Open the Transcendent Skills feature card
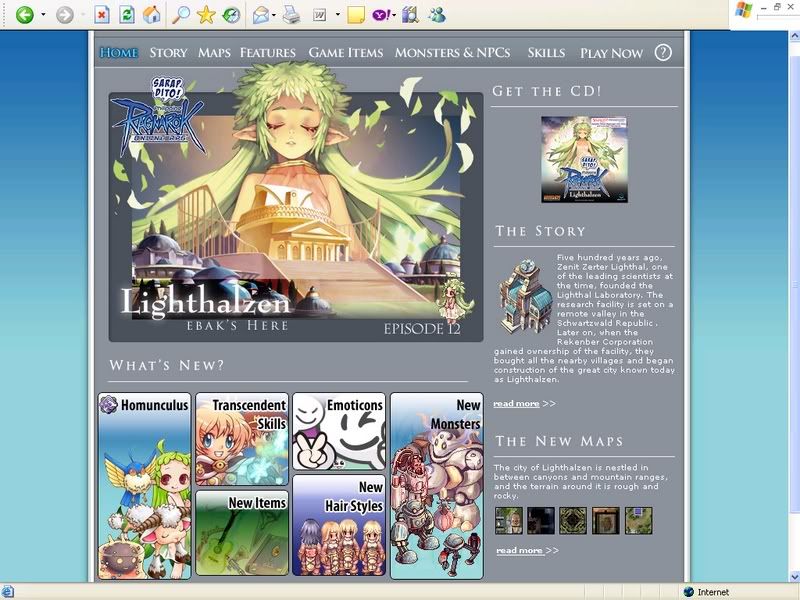800x600 pixels. pyautogui.click(x=242, y=439)
